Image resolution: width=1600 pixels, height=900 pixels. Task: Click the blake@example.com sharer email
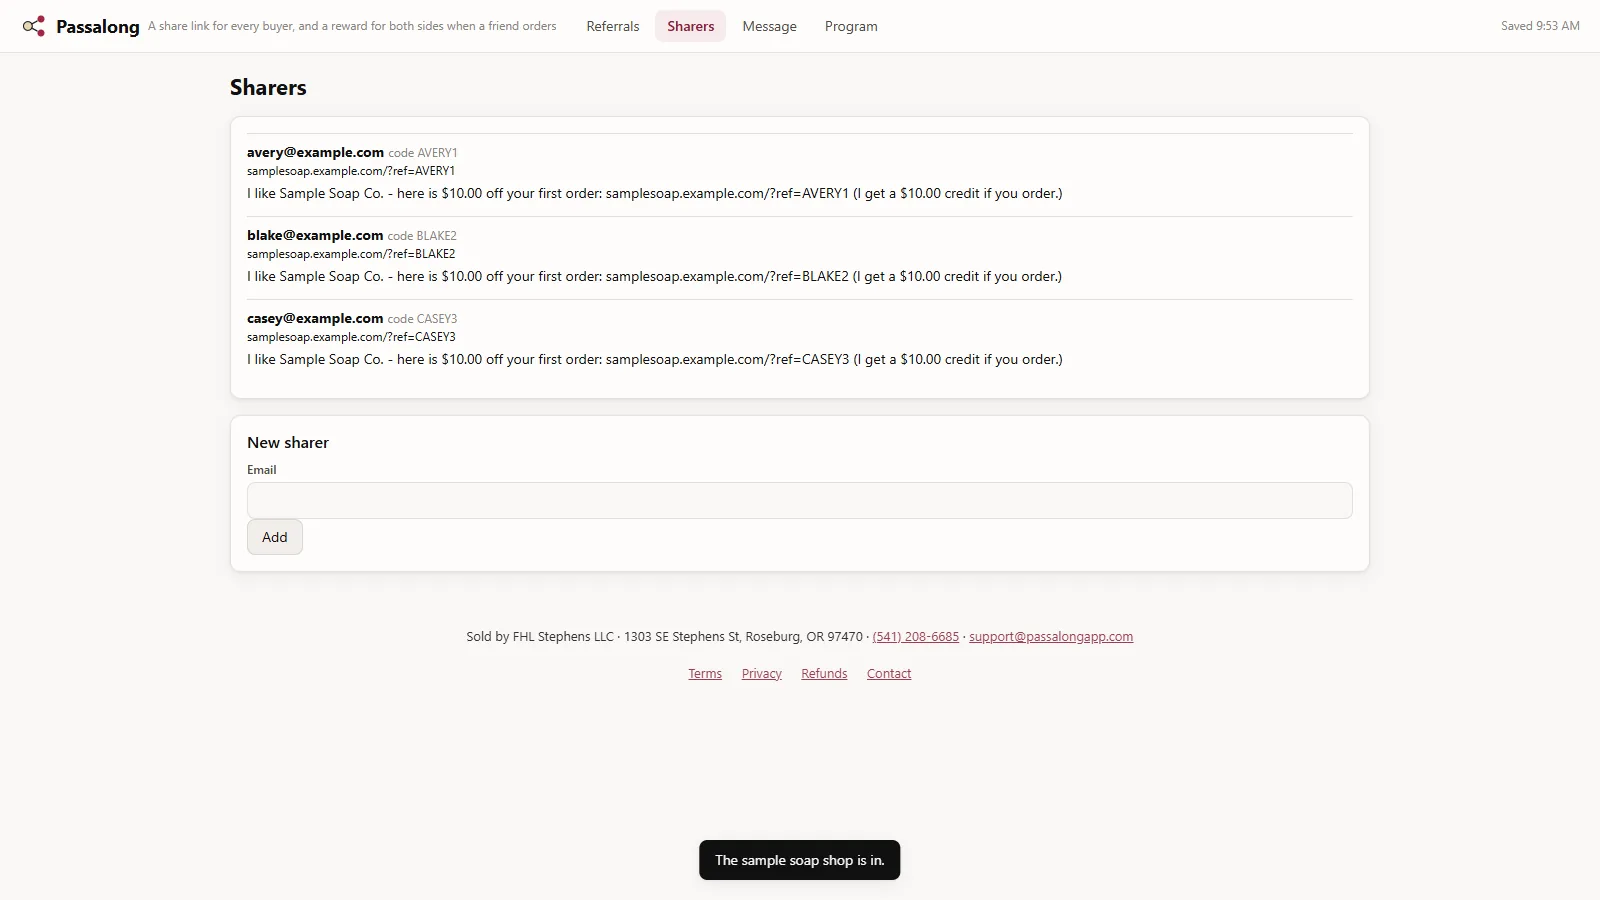315,235
